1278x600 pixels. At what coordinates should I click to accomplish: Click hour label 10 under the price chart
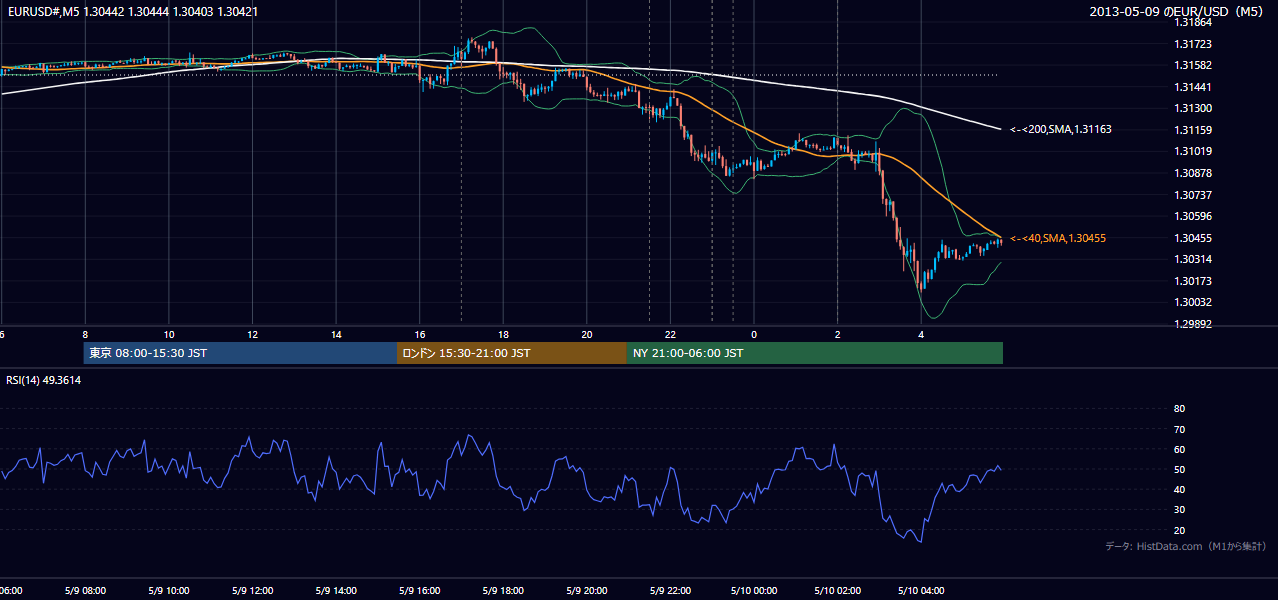point(169,334)
